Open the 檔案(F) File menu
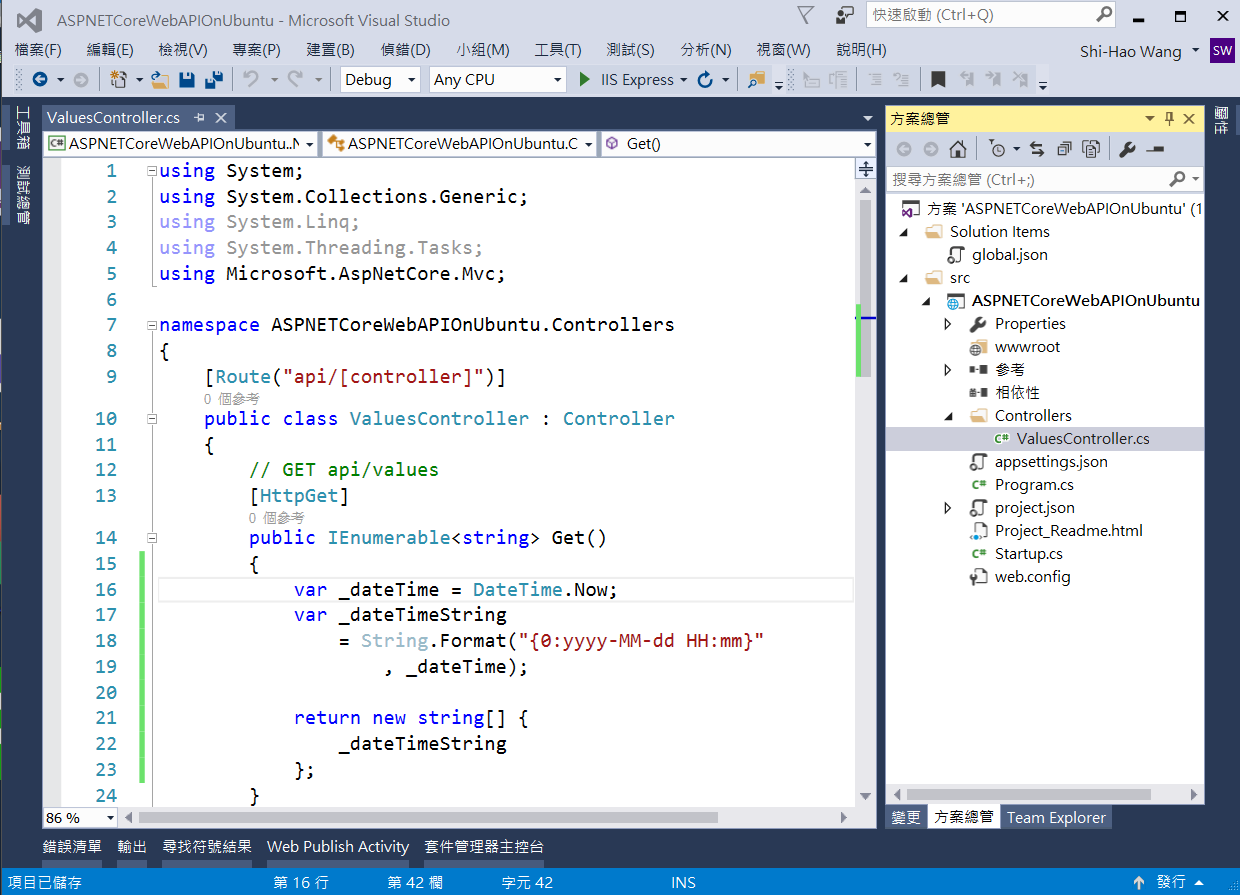 click(x=38, y=50)
